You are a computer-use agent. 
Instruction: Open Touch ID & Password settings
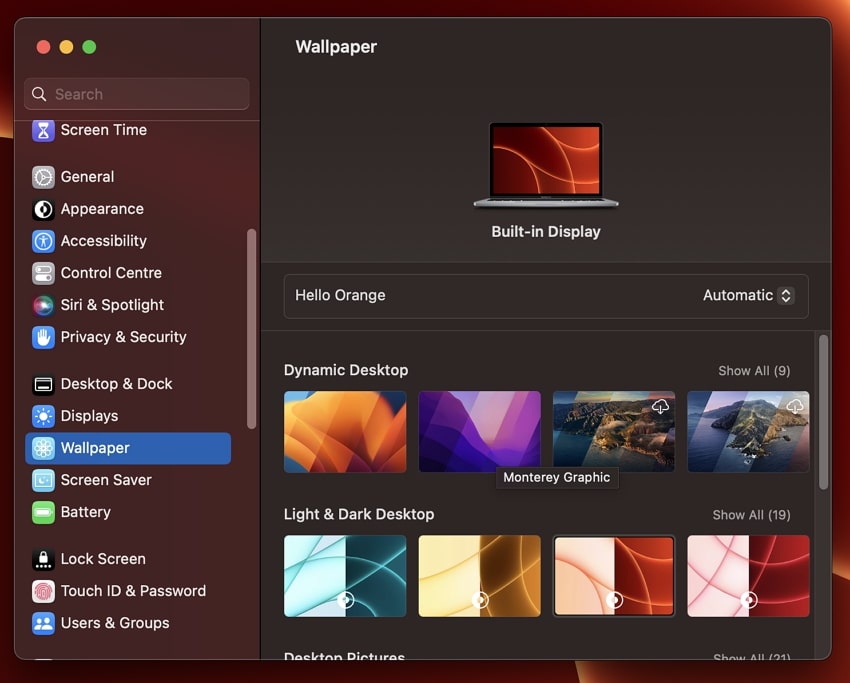pyautogui.click(x=131, y=591)
